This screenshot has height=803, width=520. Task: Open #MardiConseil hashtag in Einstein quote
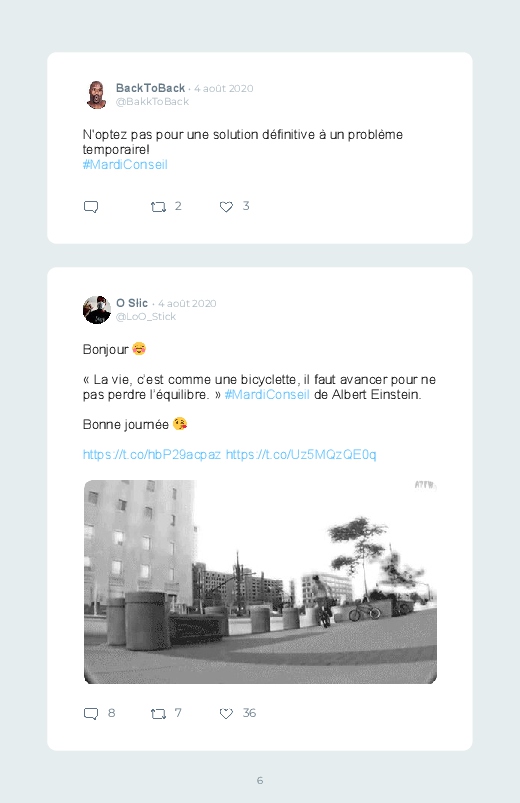coord(267,394)
